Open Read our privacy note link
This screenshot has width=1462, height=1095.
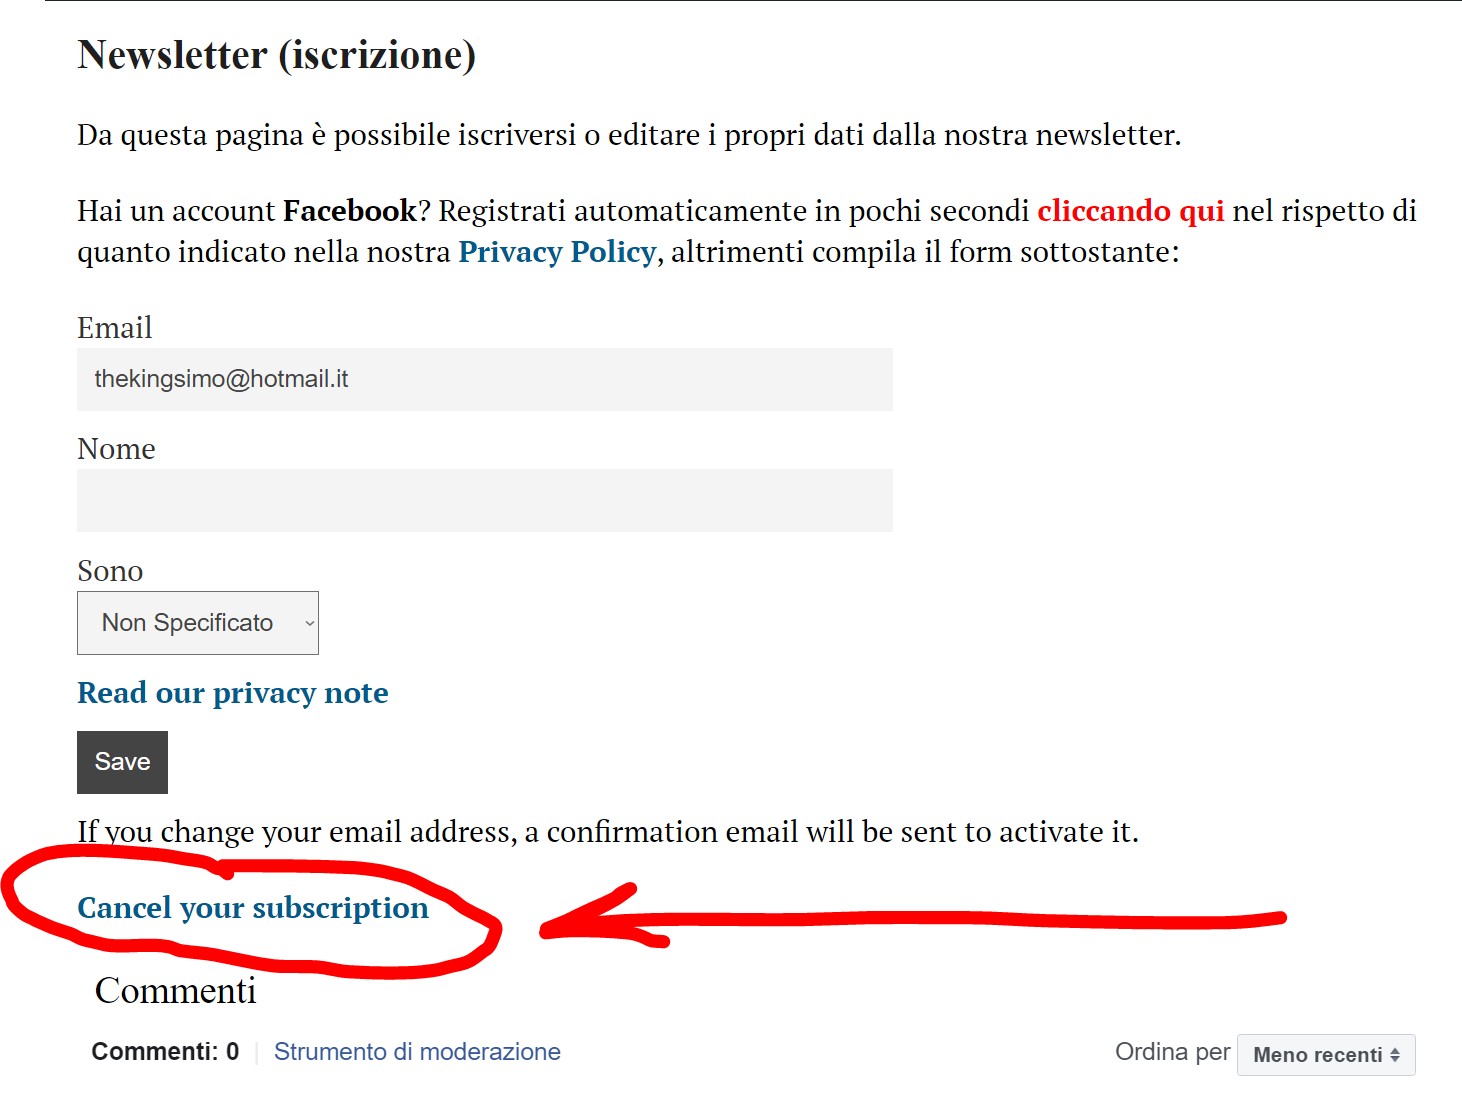click(233, 693)
